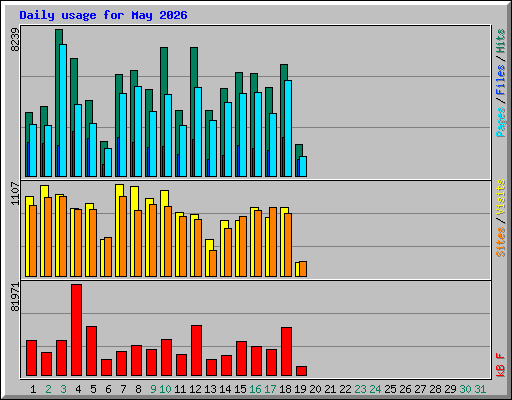
Task: Click the Hits legend label
Action: click(x=500, y=41)
